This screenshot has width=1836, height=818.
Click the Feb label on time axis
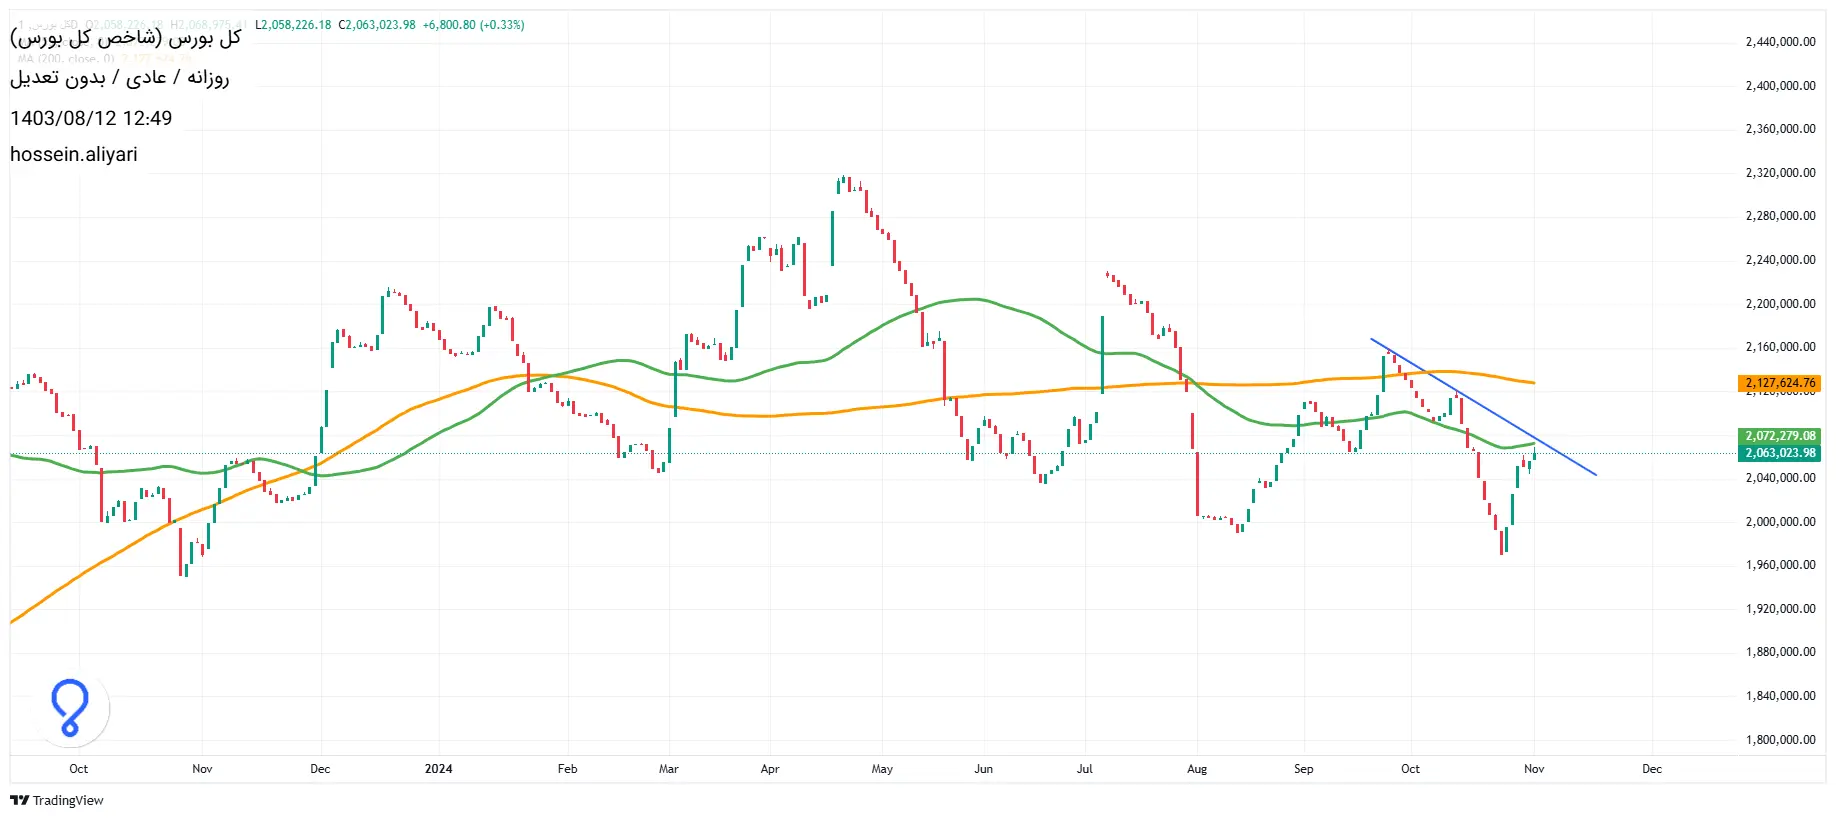coord(567,769)
